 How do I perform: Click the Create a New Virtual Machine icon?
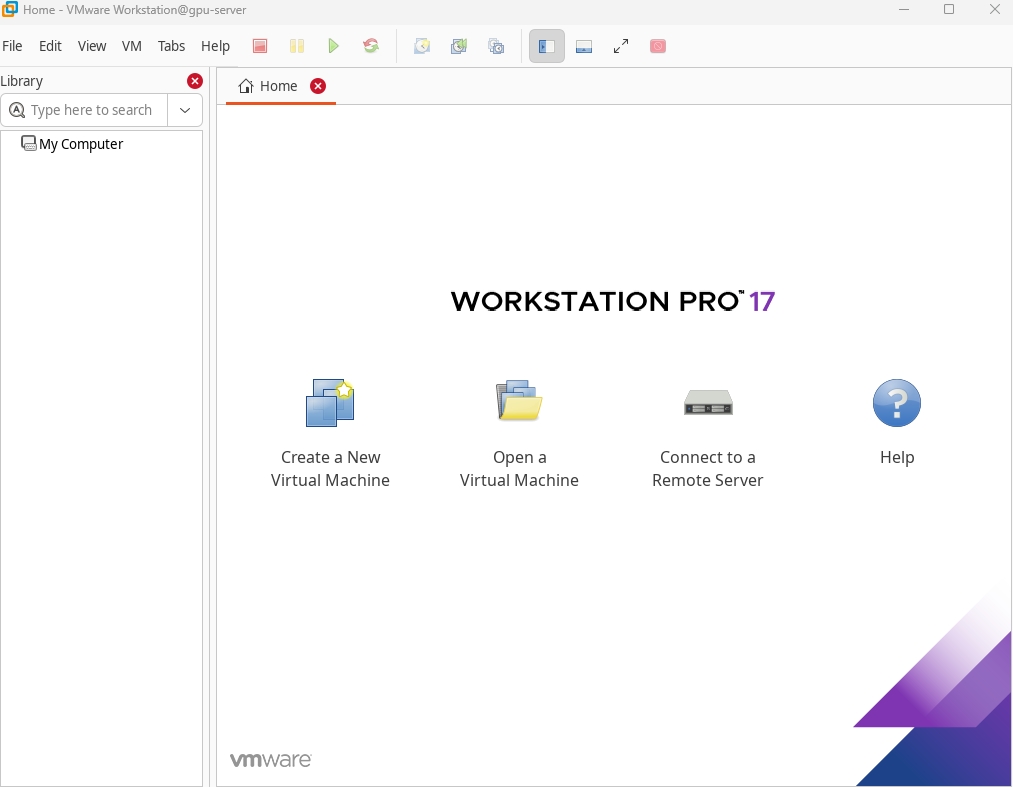pyautogui.click(x=330, y=402)
